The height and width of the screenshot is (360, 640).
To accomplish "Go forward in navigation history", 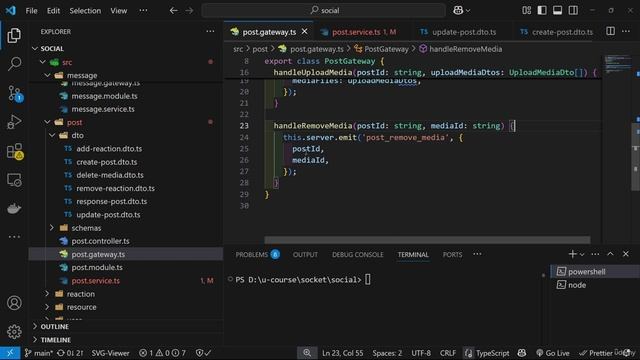I will [189, 11].
